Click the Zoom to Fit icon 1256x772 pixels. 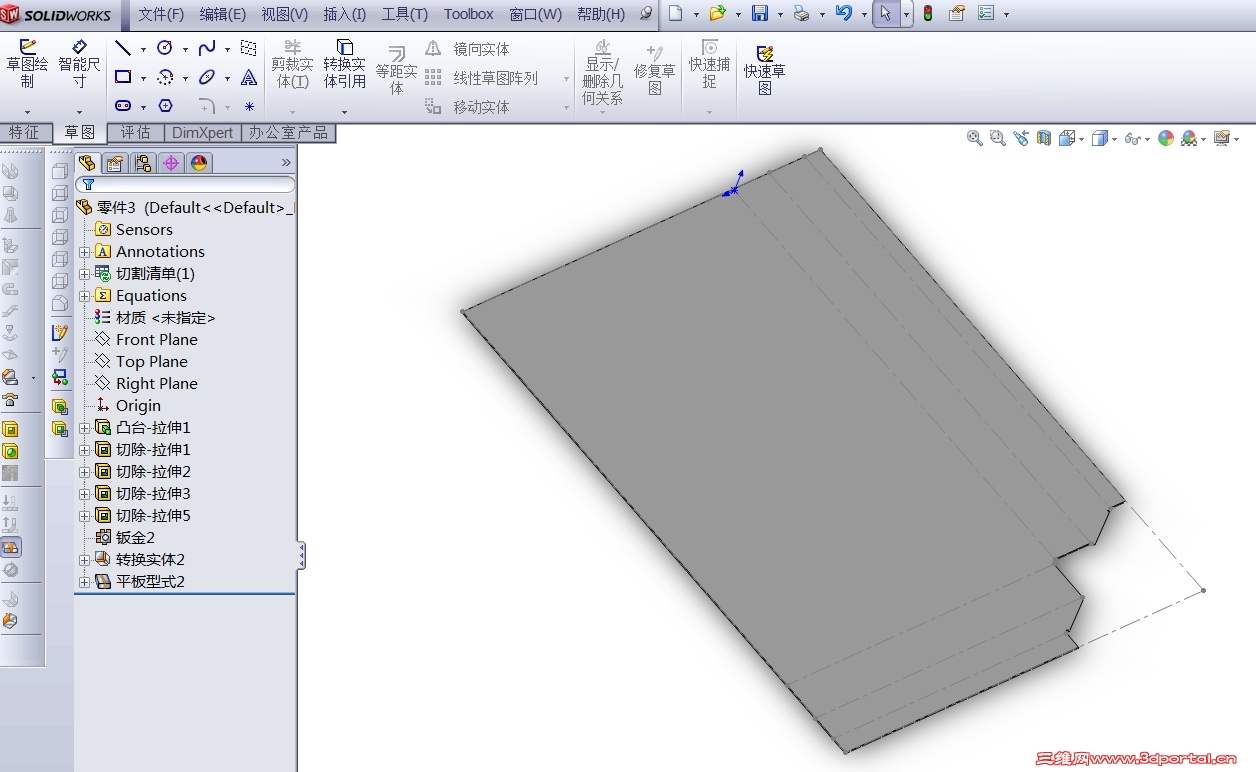(x=975, y=139)
